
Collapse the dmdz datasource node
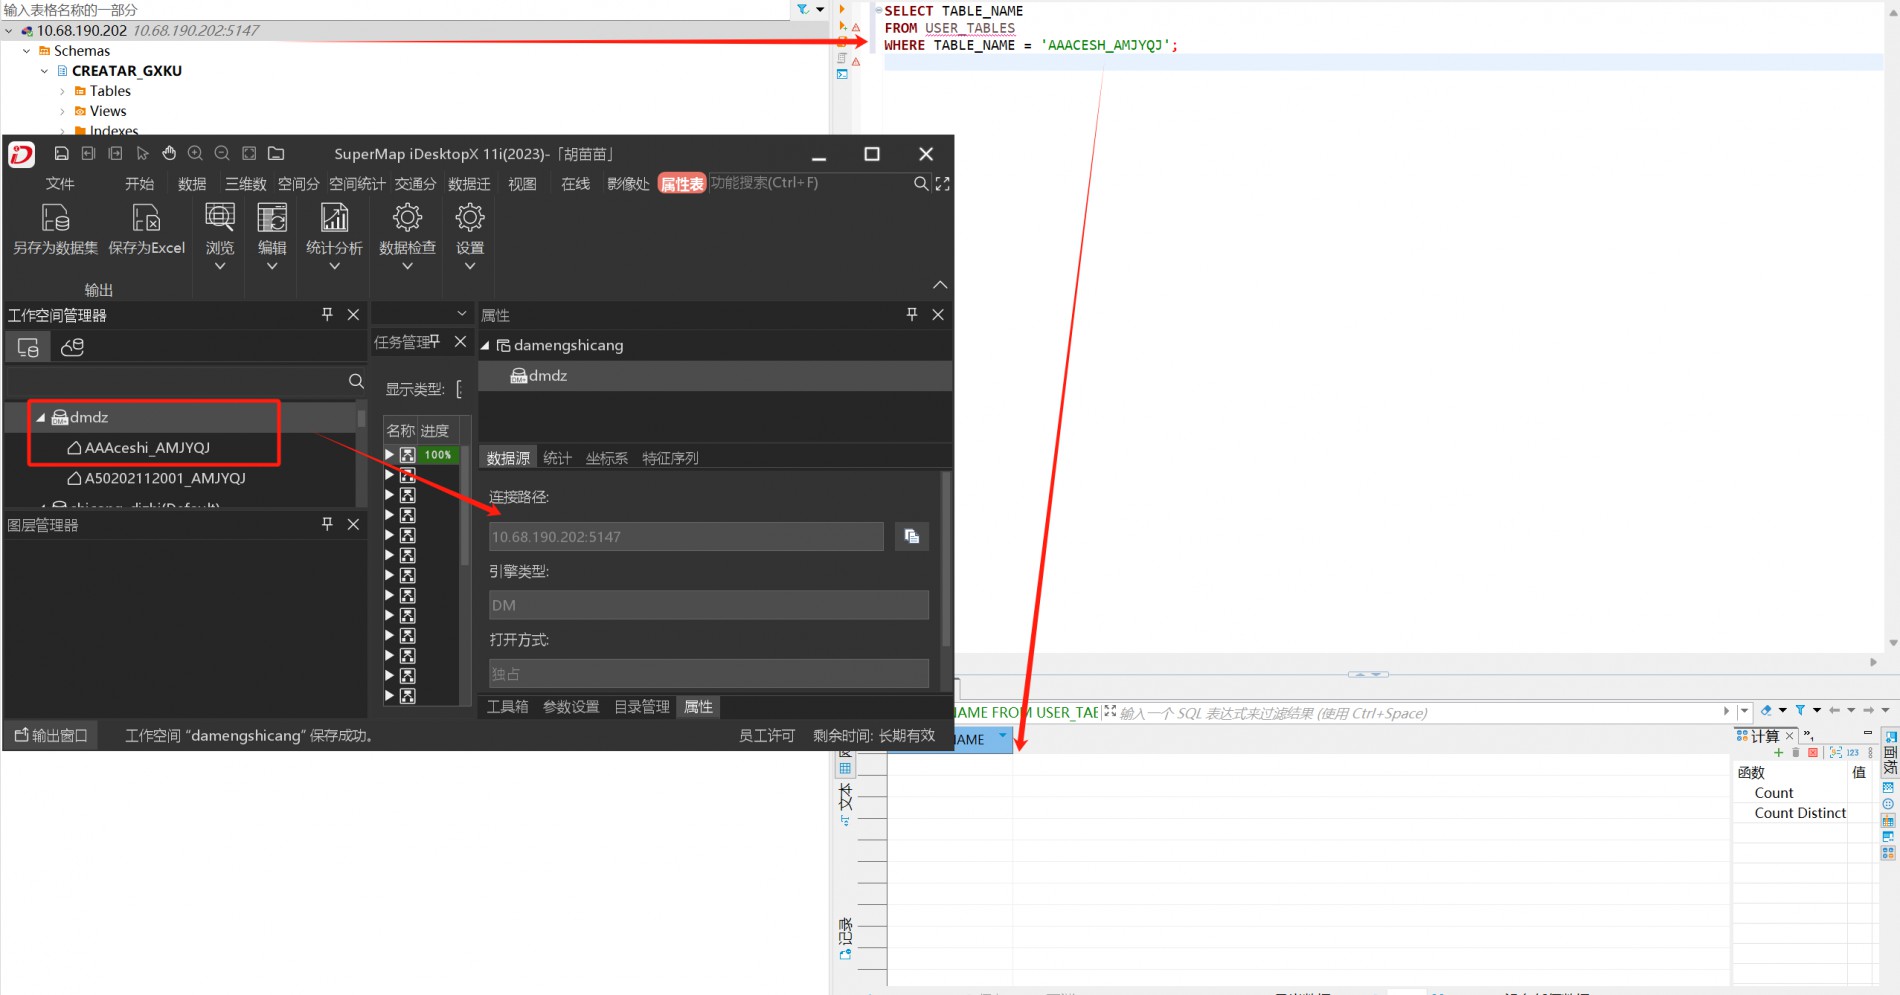tap(41, 417)
